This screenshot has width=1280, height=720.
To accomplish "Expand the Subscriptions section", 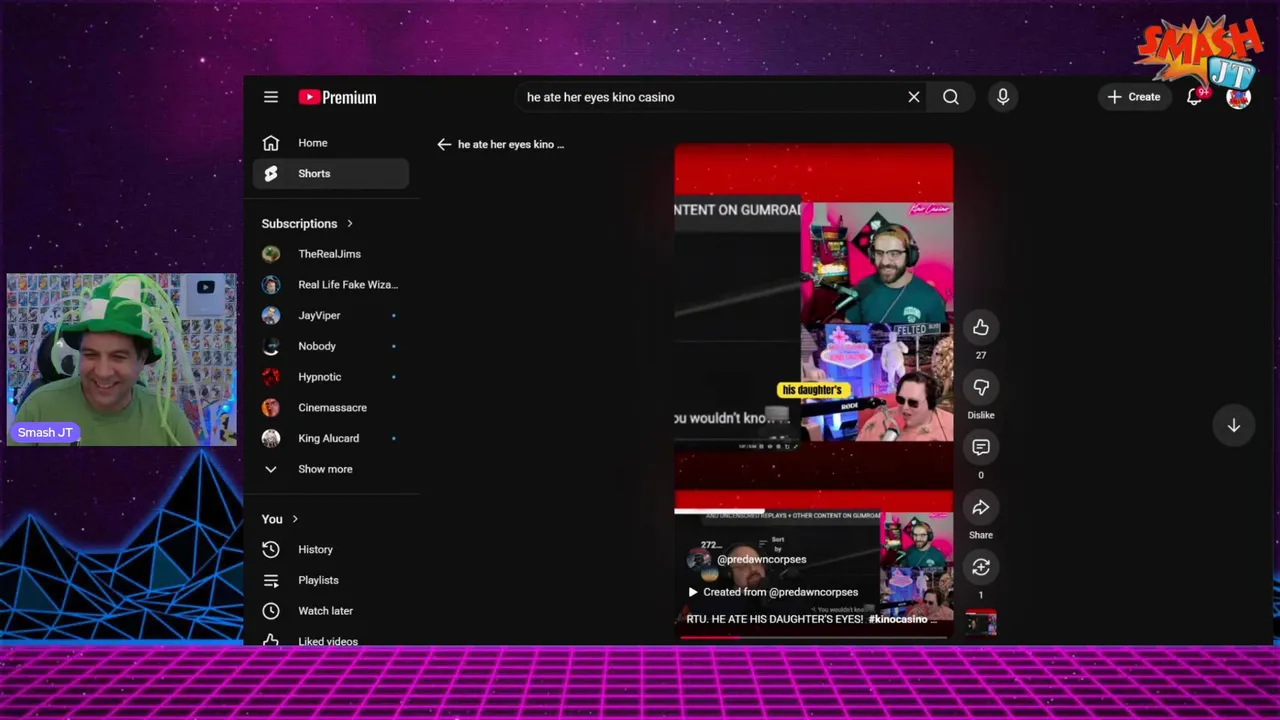I will tap(307, 224).
